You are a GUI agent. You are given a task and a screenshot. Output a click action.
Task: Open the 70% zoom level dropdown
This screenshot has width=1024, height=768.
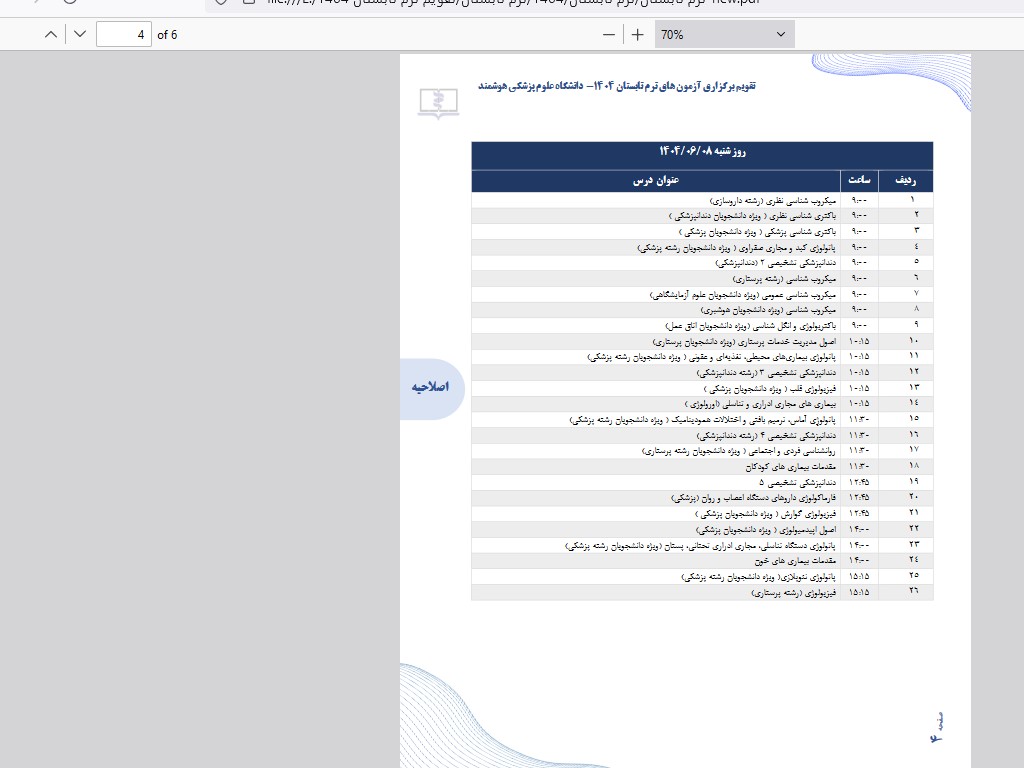pyautogui.click(x=725, y=35)
